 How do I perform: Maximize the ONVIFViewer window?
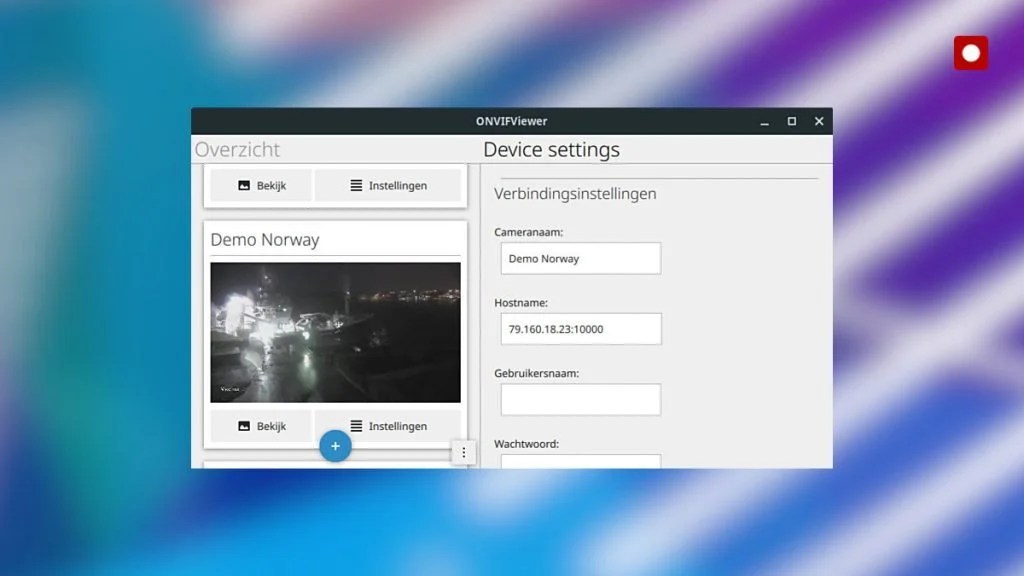[x=792, y=121]
